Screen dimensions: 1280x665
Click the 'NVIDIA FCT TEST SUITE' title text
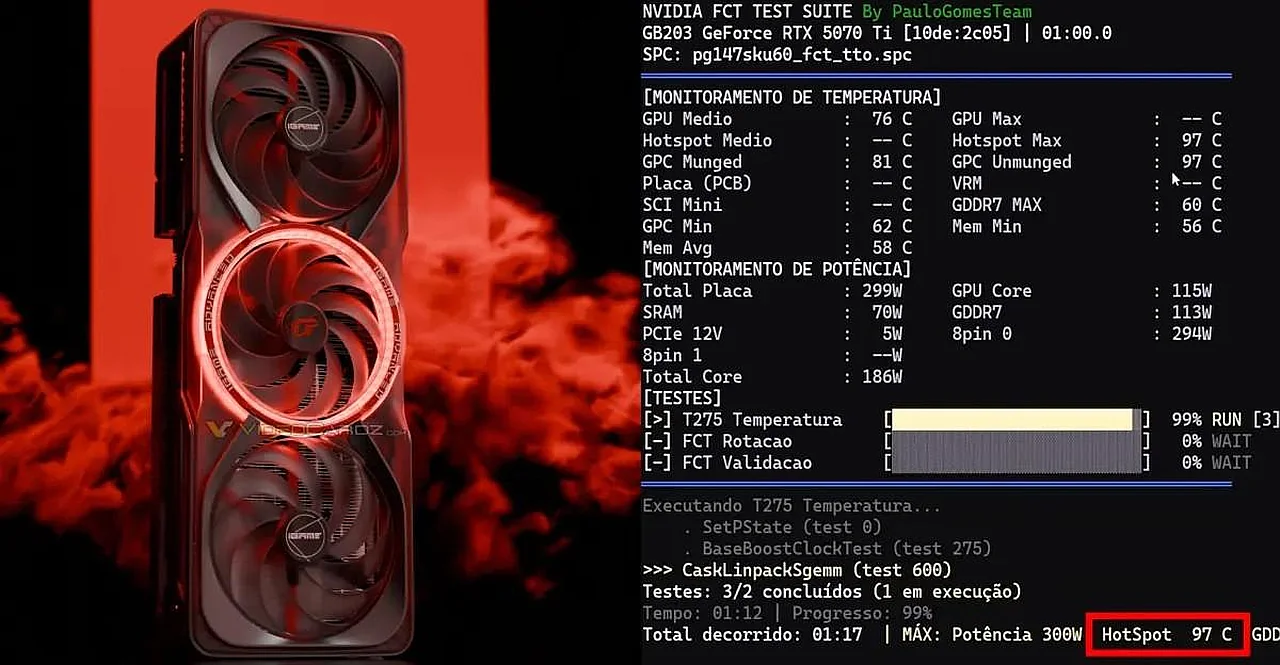747,12
